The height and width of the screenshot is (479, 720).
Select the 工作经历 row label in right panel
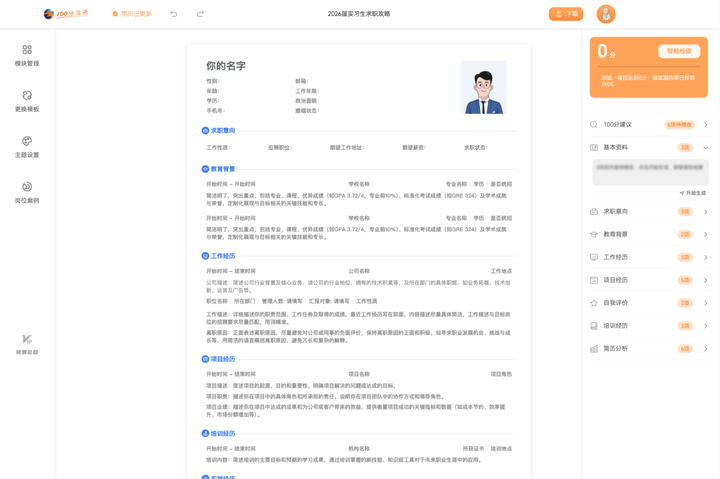615,257
